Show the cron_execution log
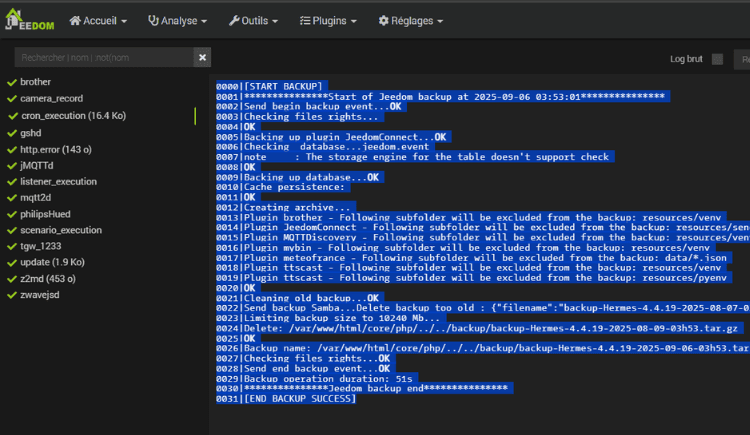The image size is (750, 435). click(72, 116)
